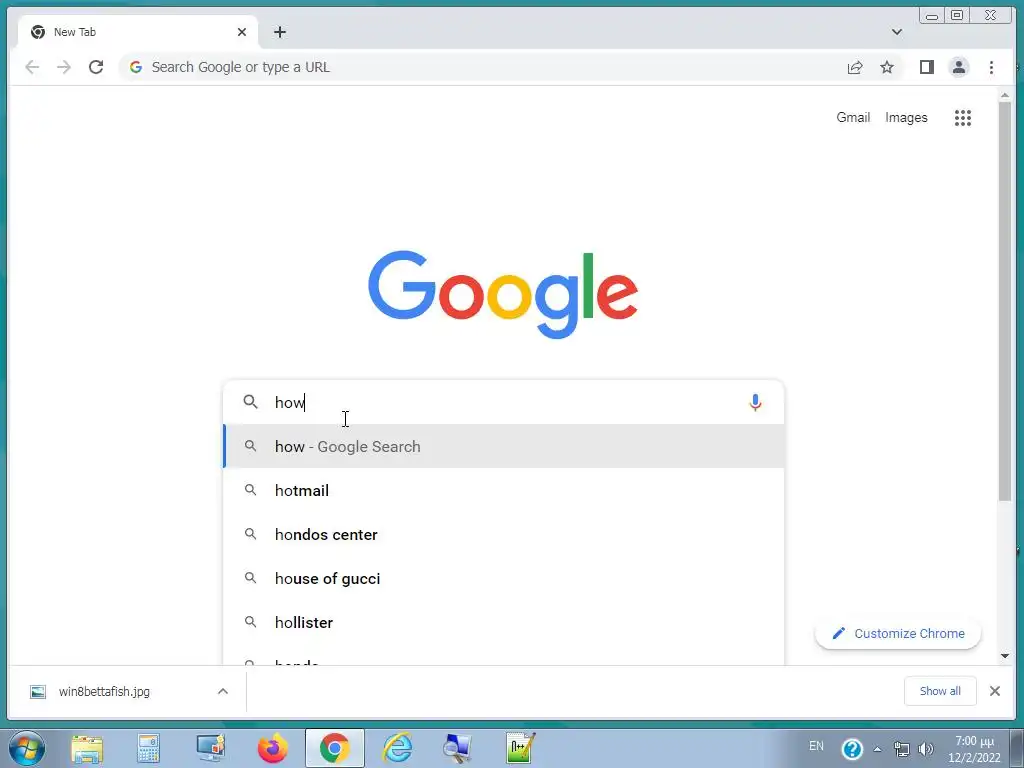Click the browser back arrow
1024x768 pixels.
(32, 67)
